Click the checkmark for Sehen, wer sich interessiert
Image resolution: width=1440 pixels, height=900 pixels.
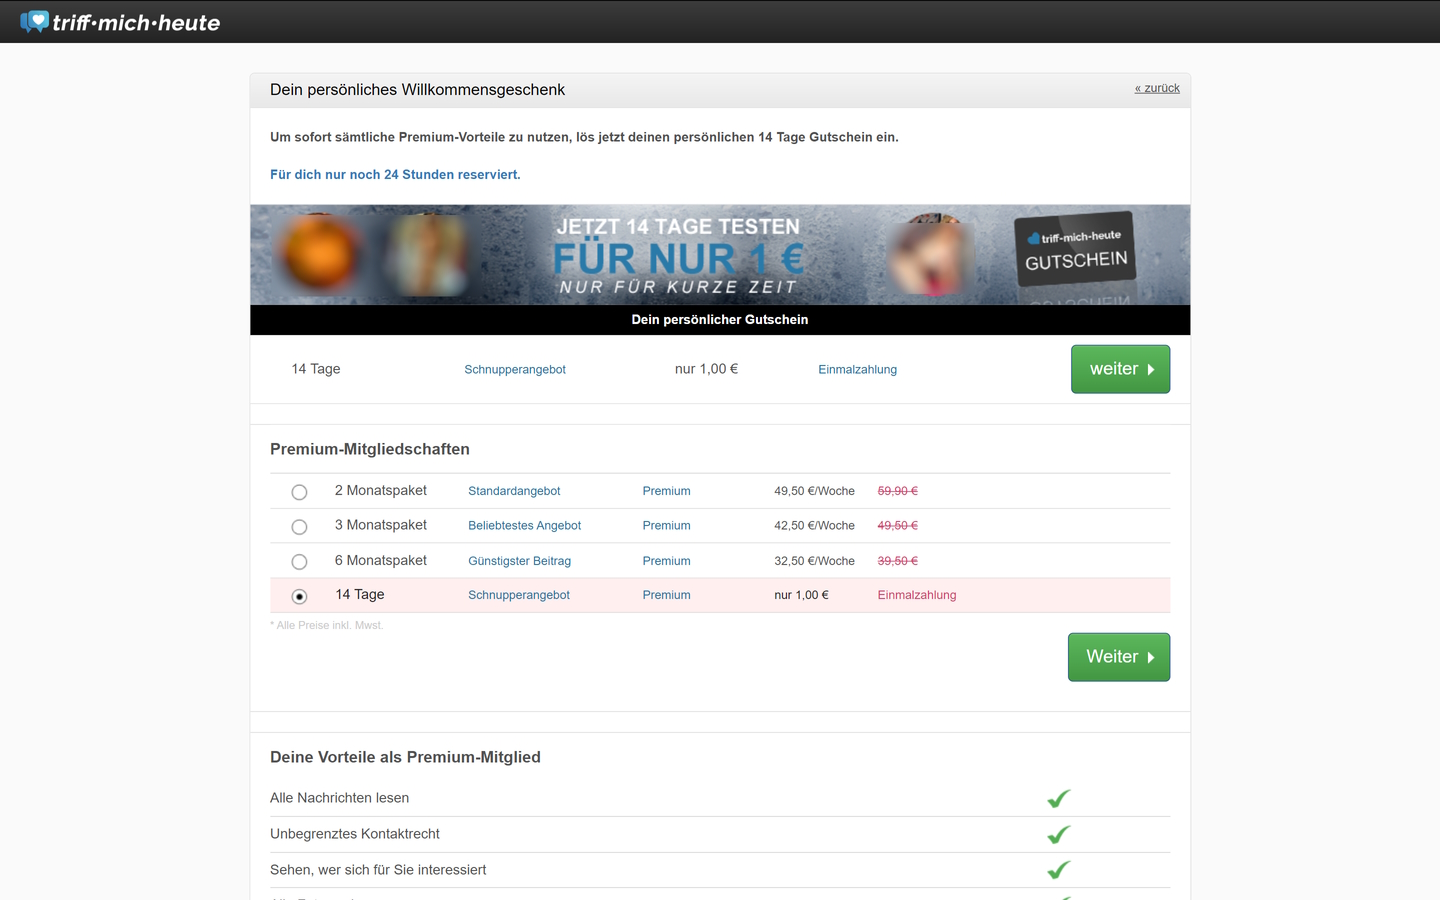click(x=1058, y=870)
